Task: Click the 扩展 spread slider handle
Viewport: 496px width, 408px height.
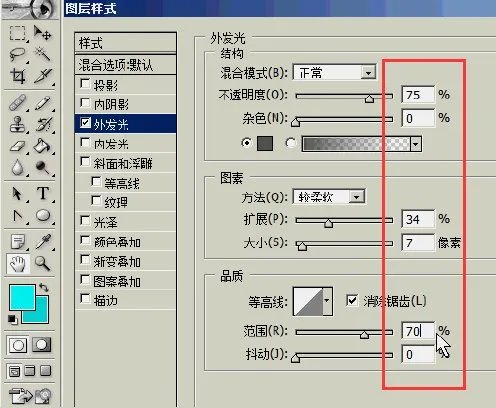Action: [329, 223]
